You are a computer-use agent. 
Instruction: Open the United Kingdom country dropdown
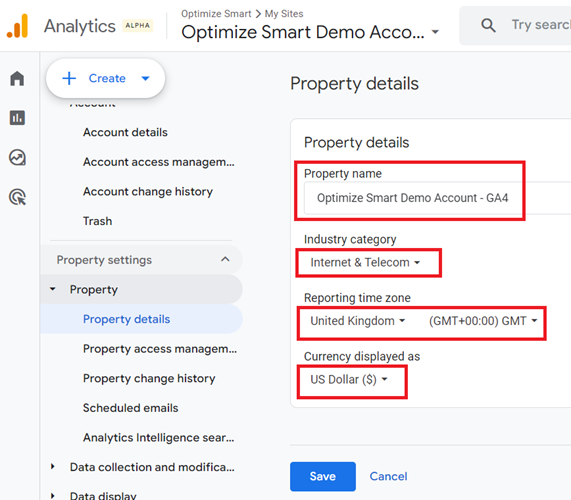click(x=358, y=321)
